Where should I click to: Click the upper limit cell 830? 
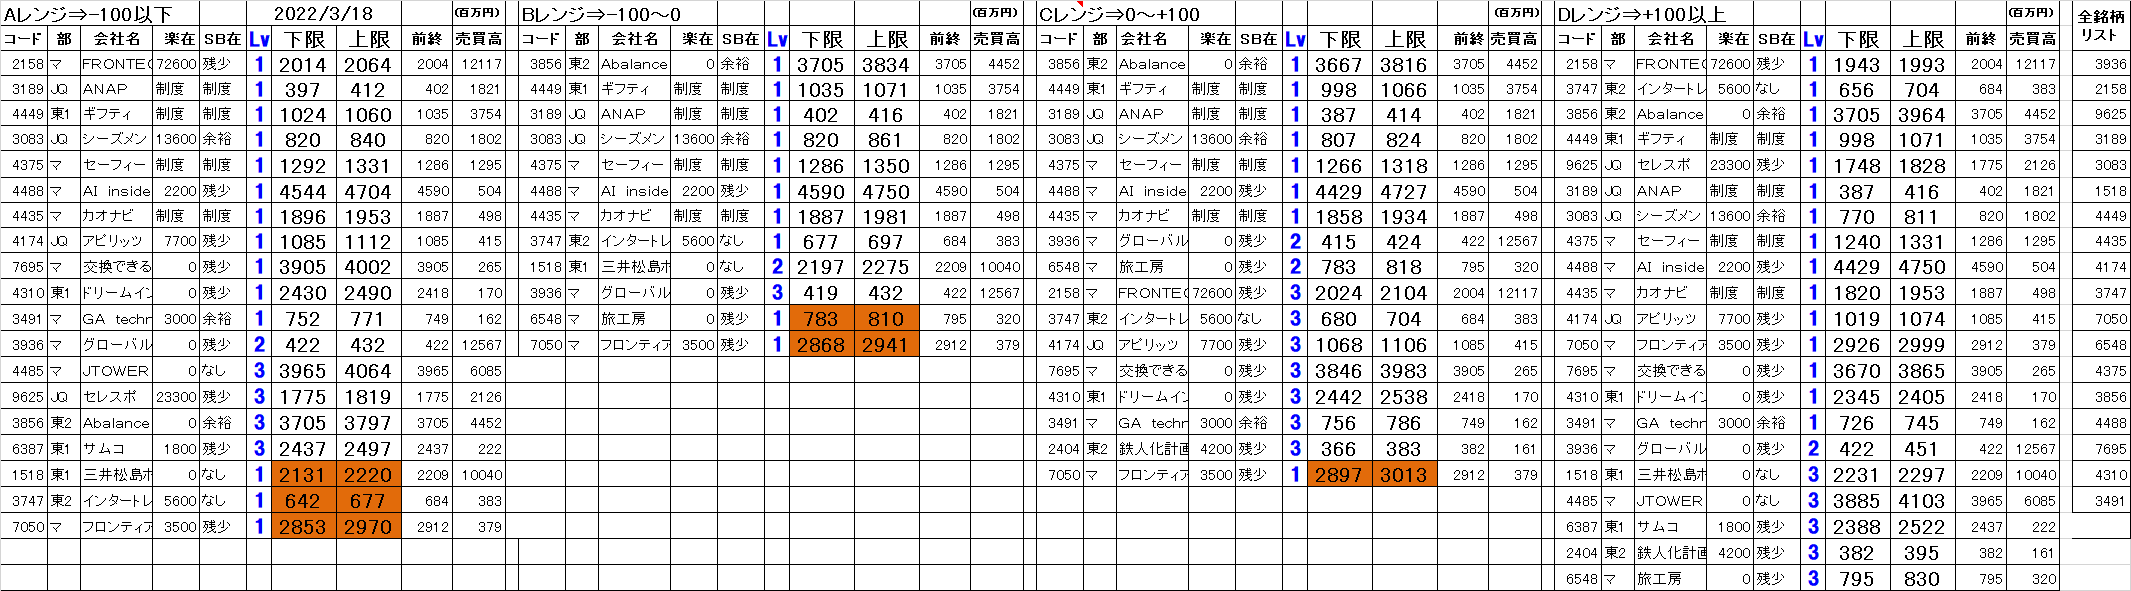[1922, 579]
